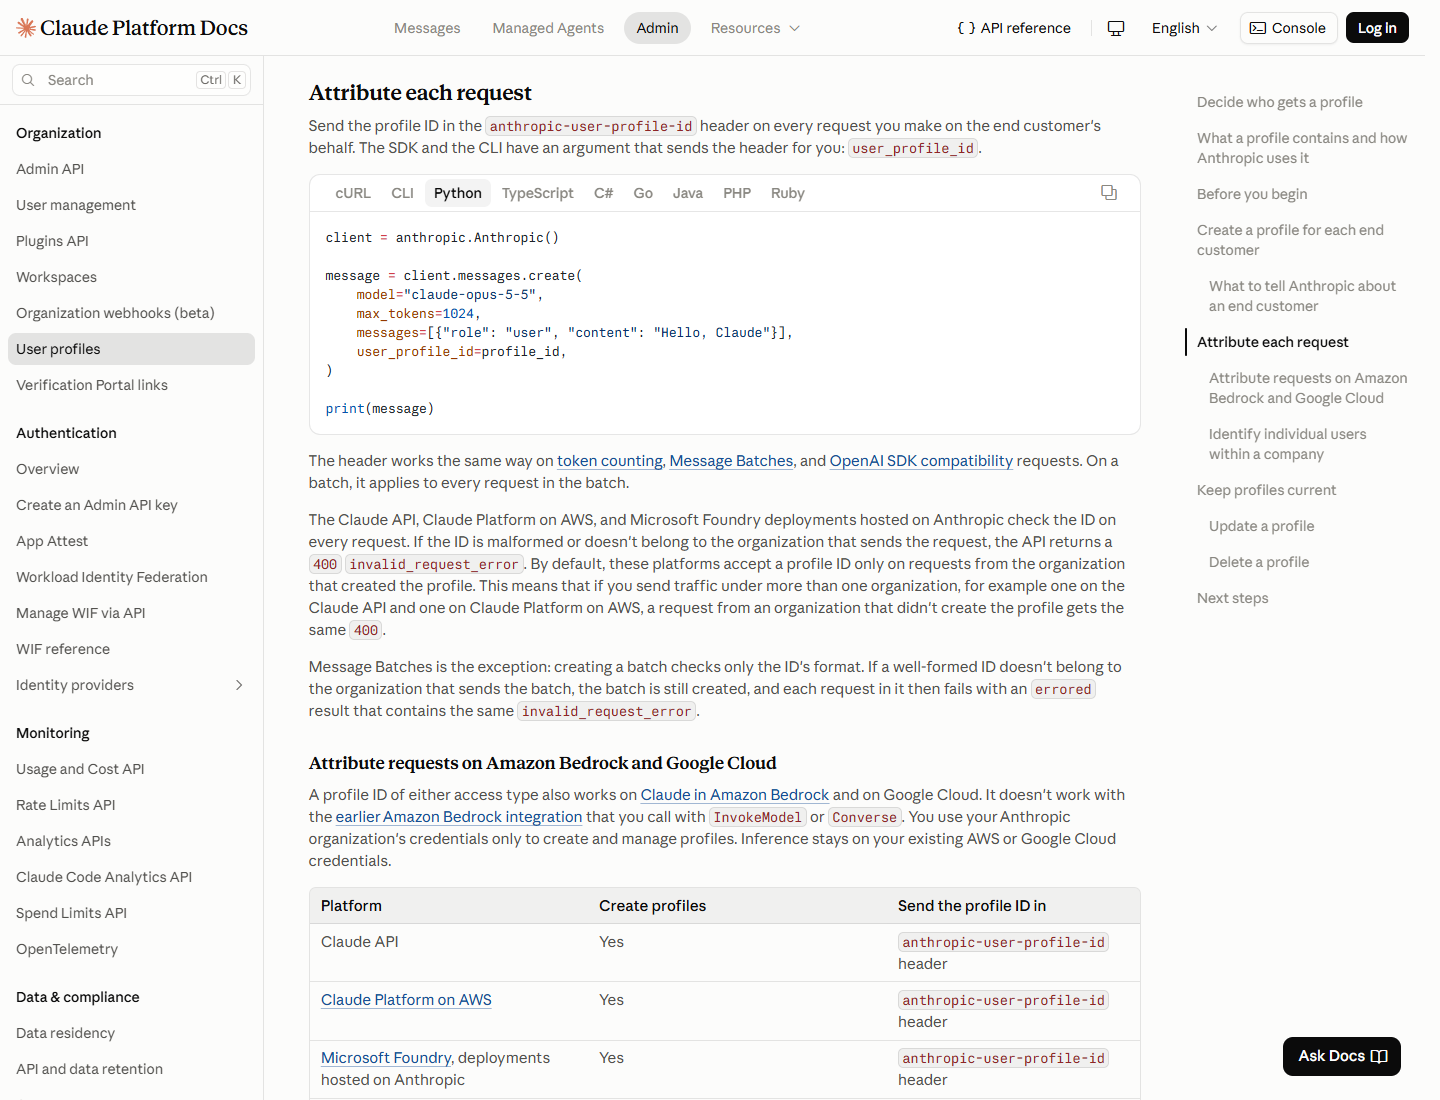
Task: Select the TypeScript code tab
Action: coord(538,193)
